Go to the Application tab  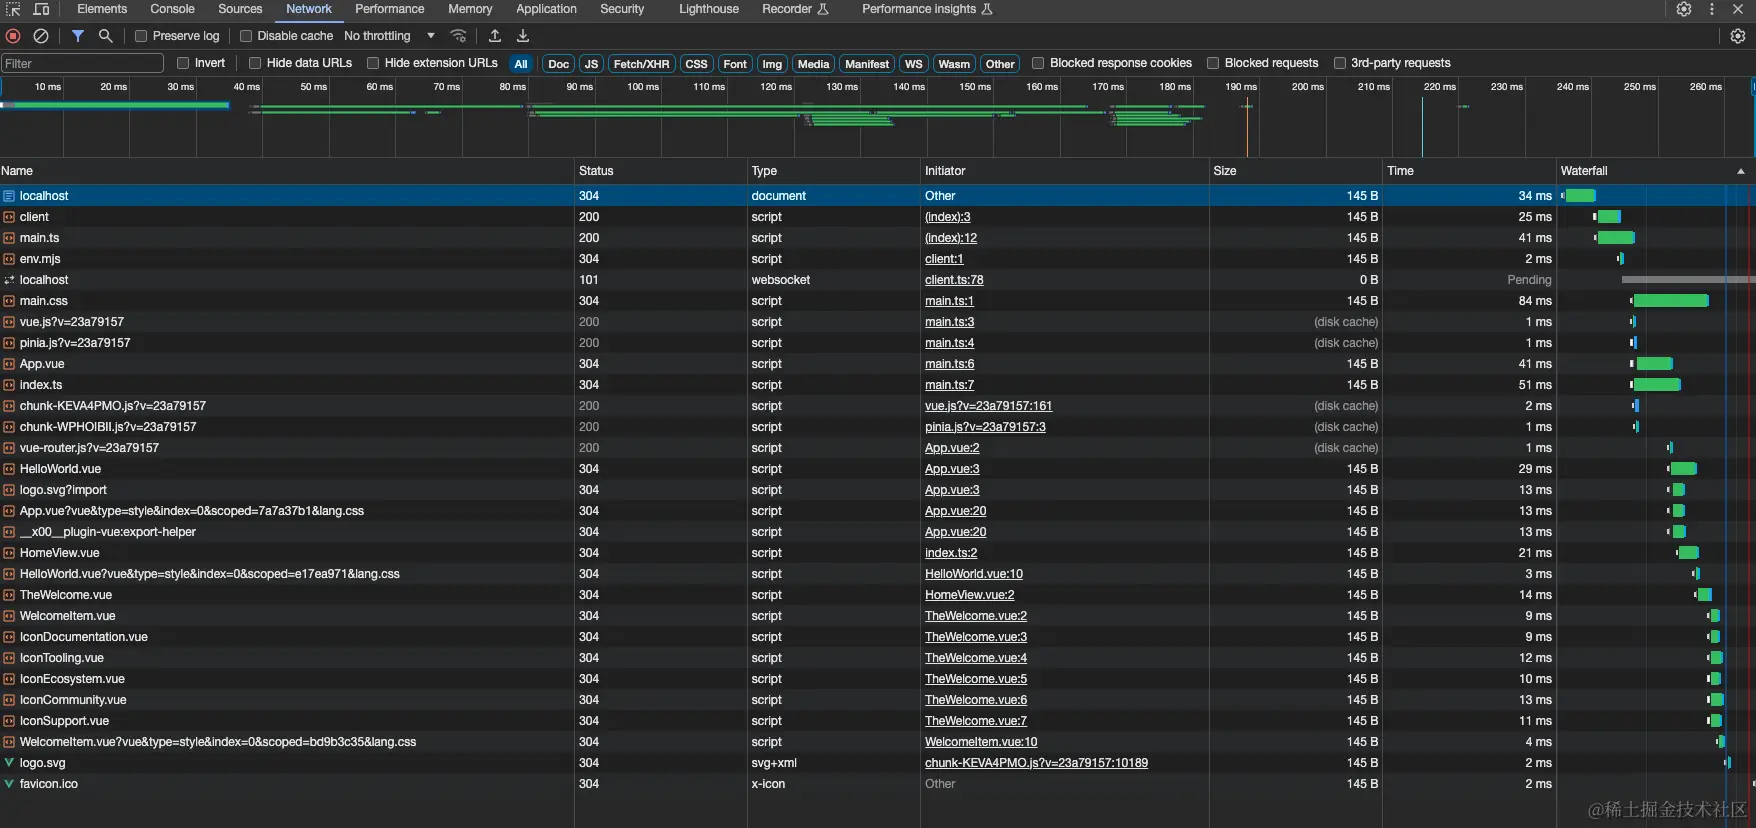[546, 9]
